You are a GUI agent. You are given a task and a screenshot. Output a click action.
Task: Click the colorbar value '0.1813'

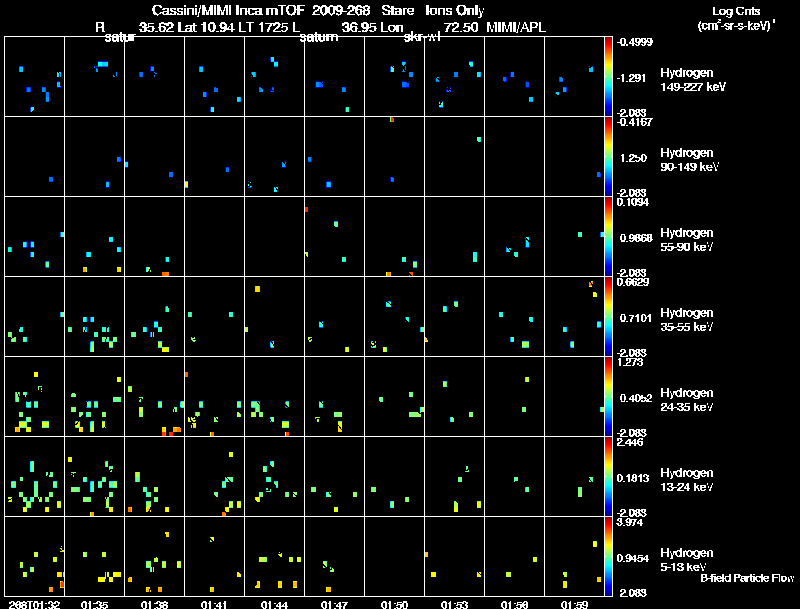(633, 478)
